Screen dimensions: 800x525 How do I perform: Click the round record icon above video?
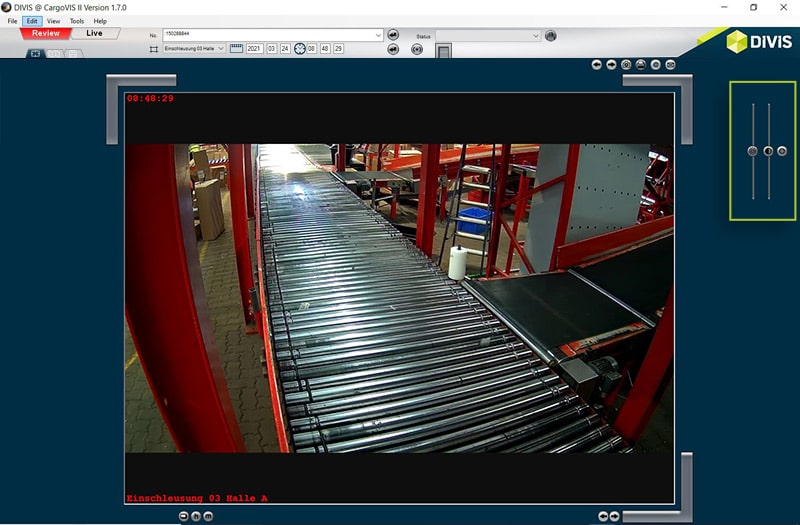(656, 65)
